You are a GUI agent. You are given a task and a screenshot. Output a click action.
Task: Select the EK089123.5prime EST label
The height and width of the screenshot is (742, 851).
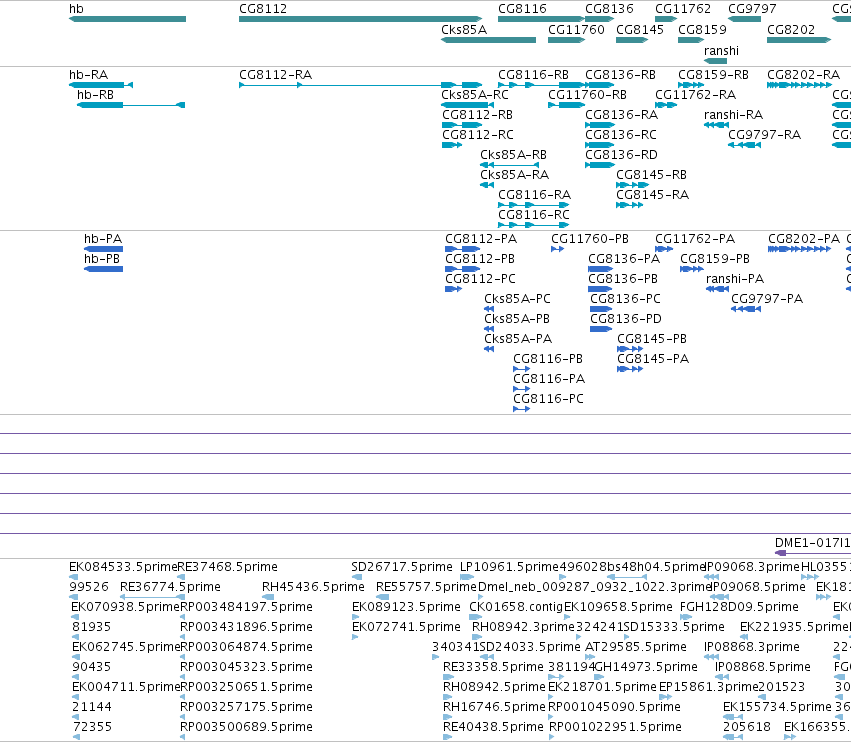tap(406, 607)
